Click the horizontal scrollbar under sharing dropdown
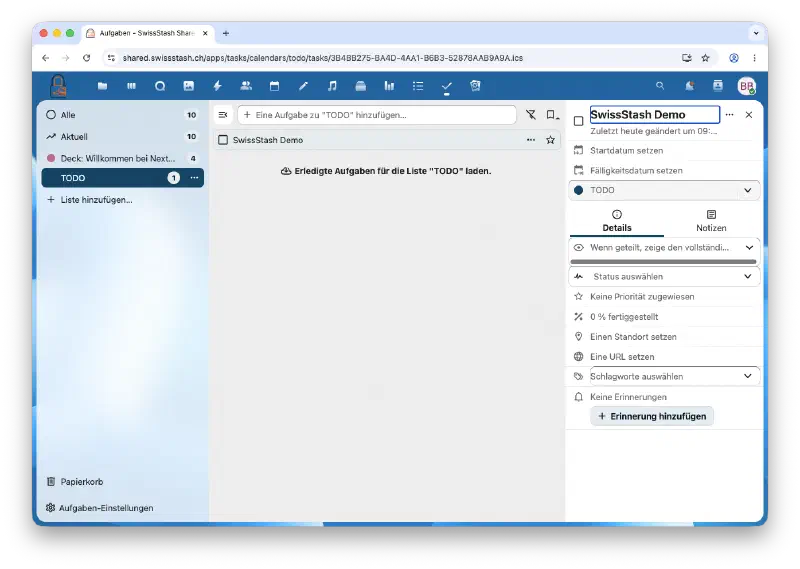Screen dimensions: 800x569 click(x=663, y=262)
